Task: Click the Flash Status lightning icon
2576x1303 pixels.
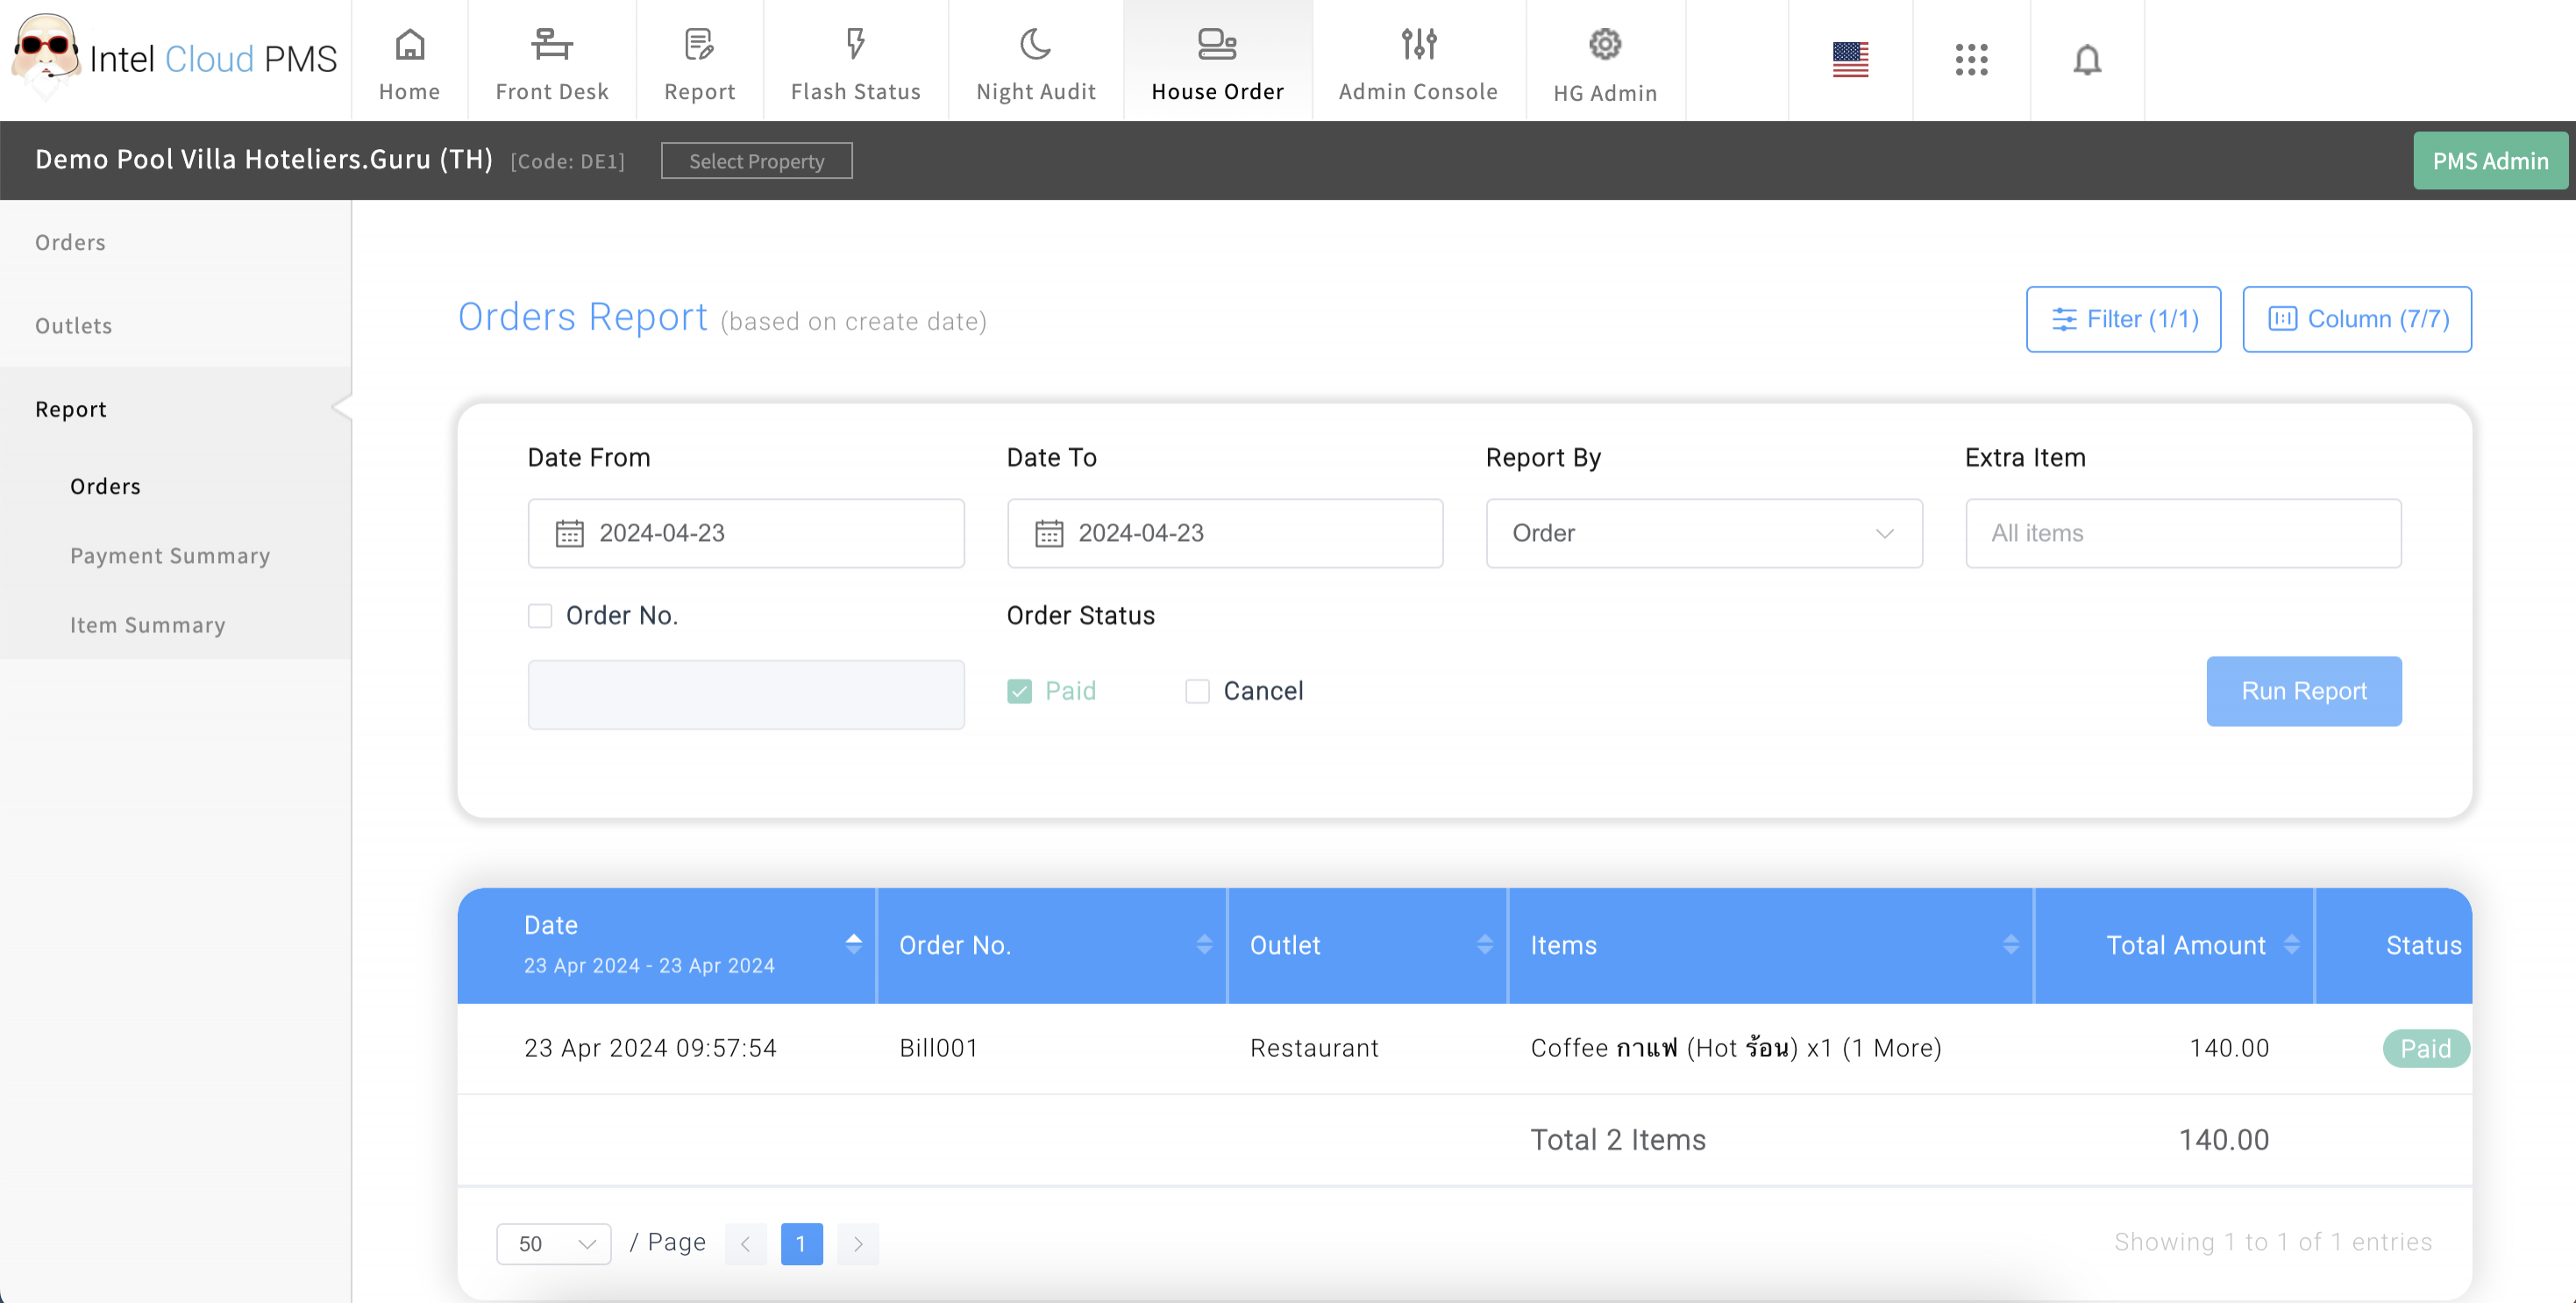Action: [x=854, y=45]
